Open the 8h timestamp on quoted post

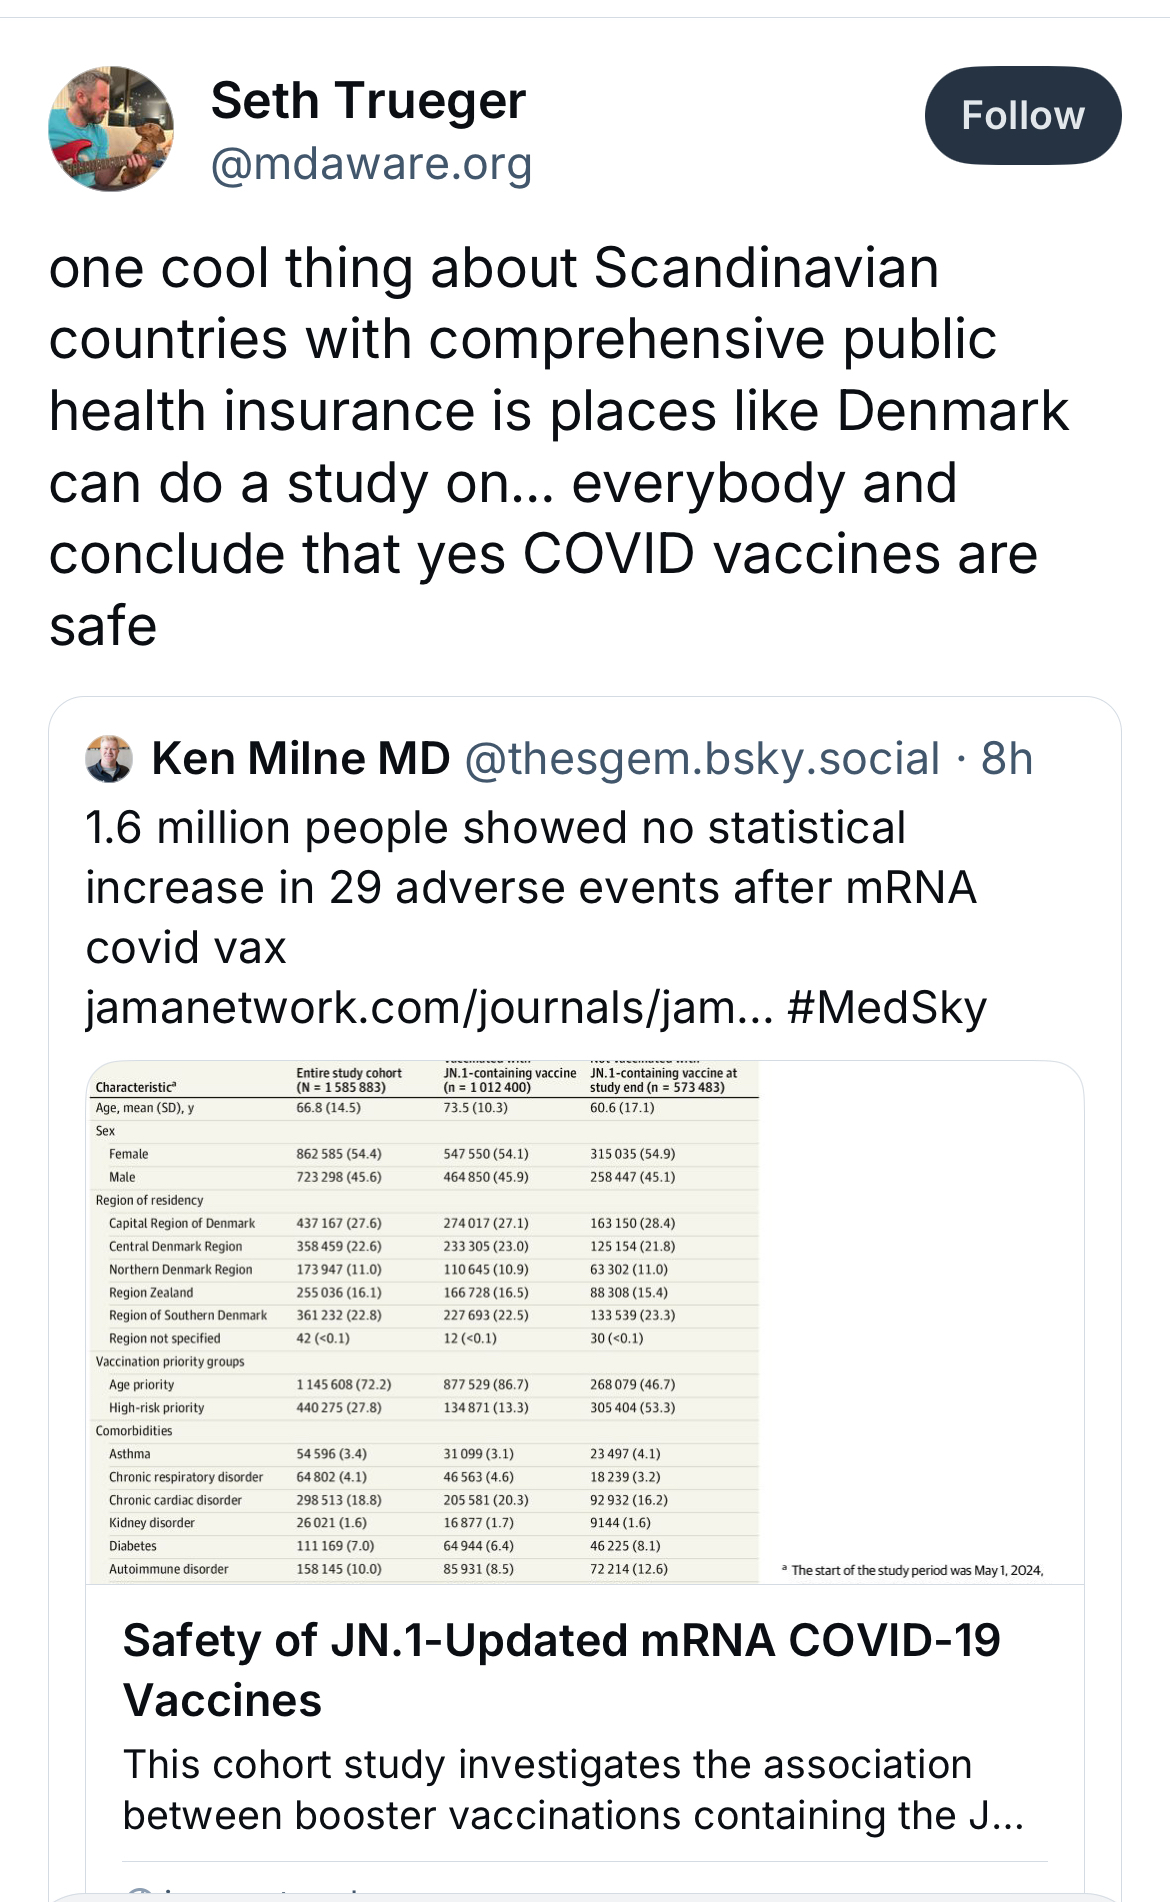tap(1007, 759)
